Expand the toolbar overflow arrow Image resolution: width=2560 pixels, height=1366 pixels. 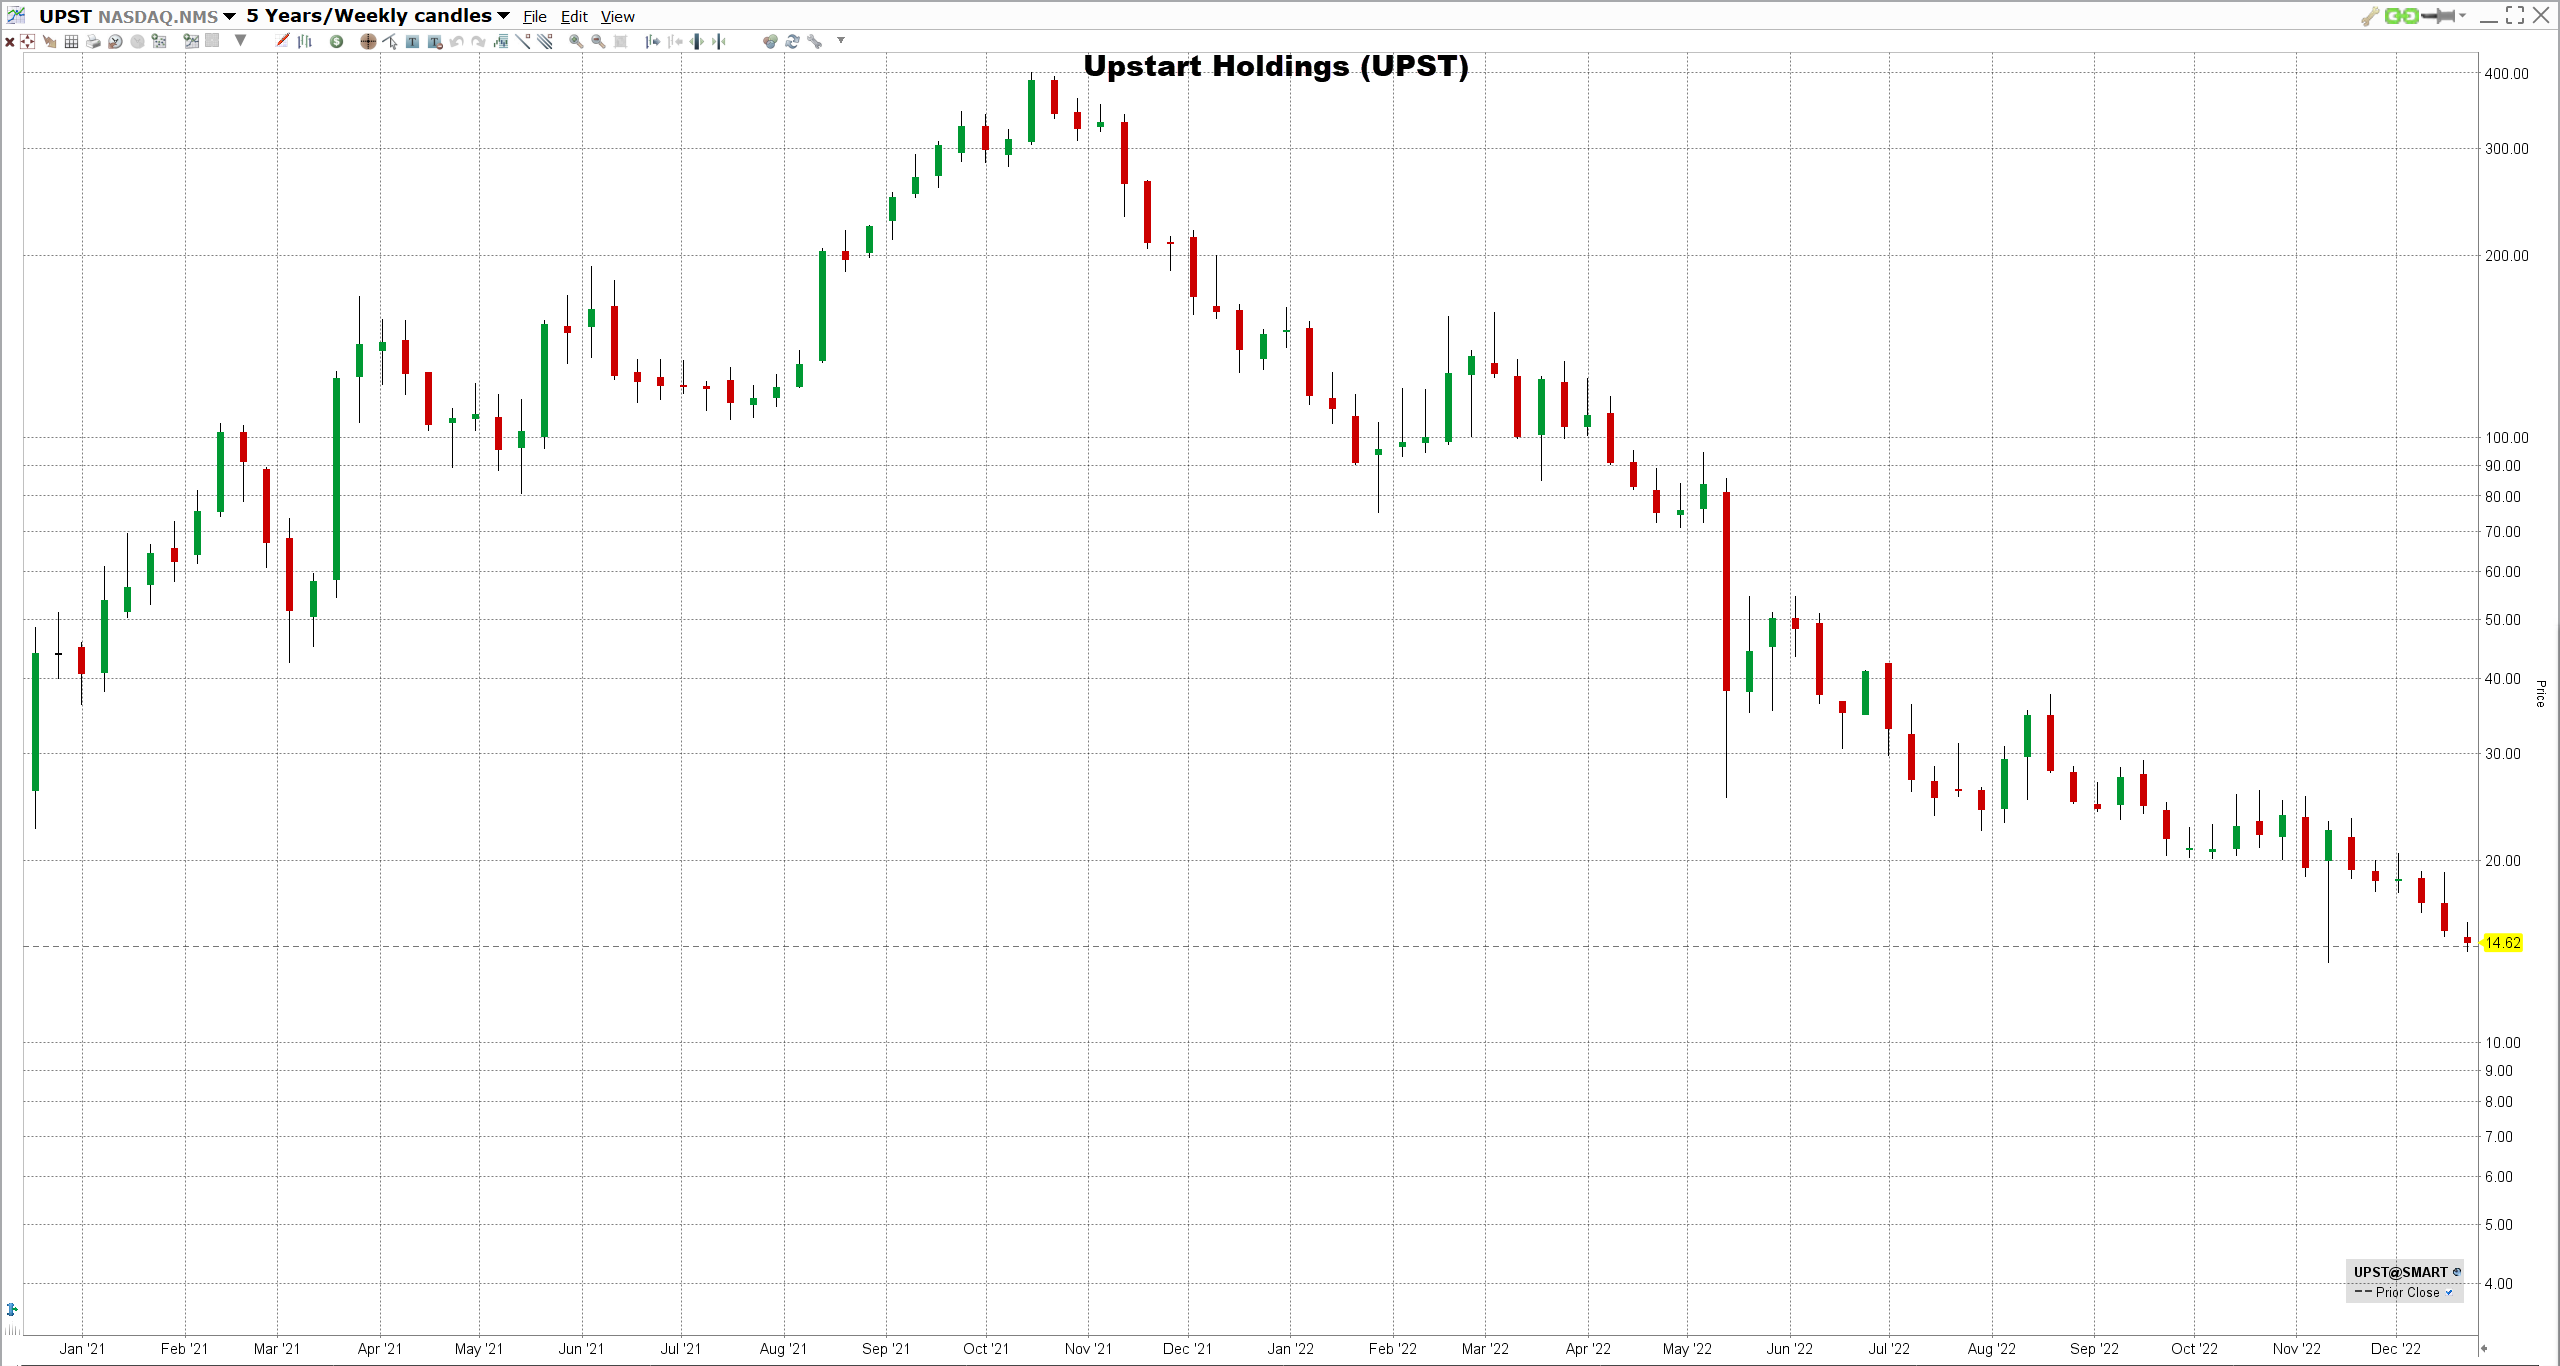click(841, 40)
